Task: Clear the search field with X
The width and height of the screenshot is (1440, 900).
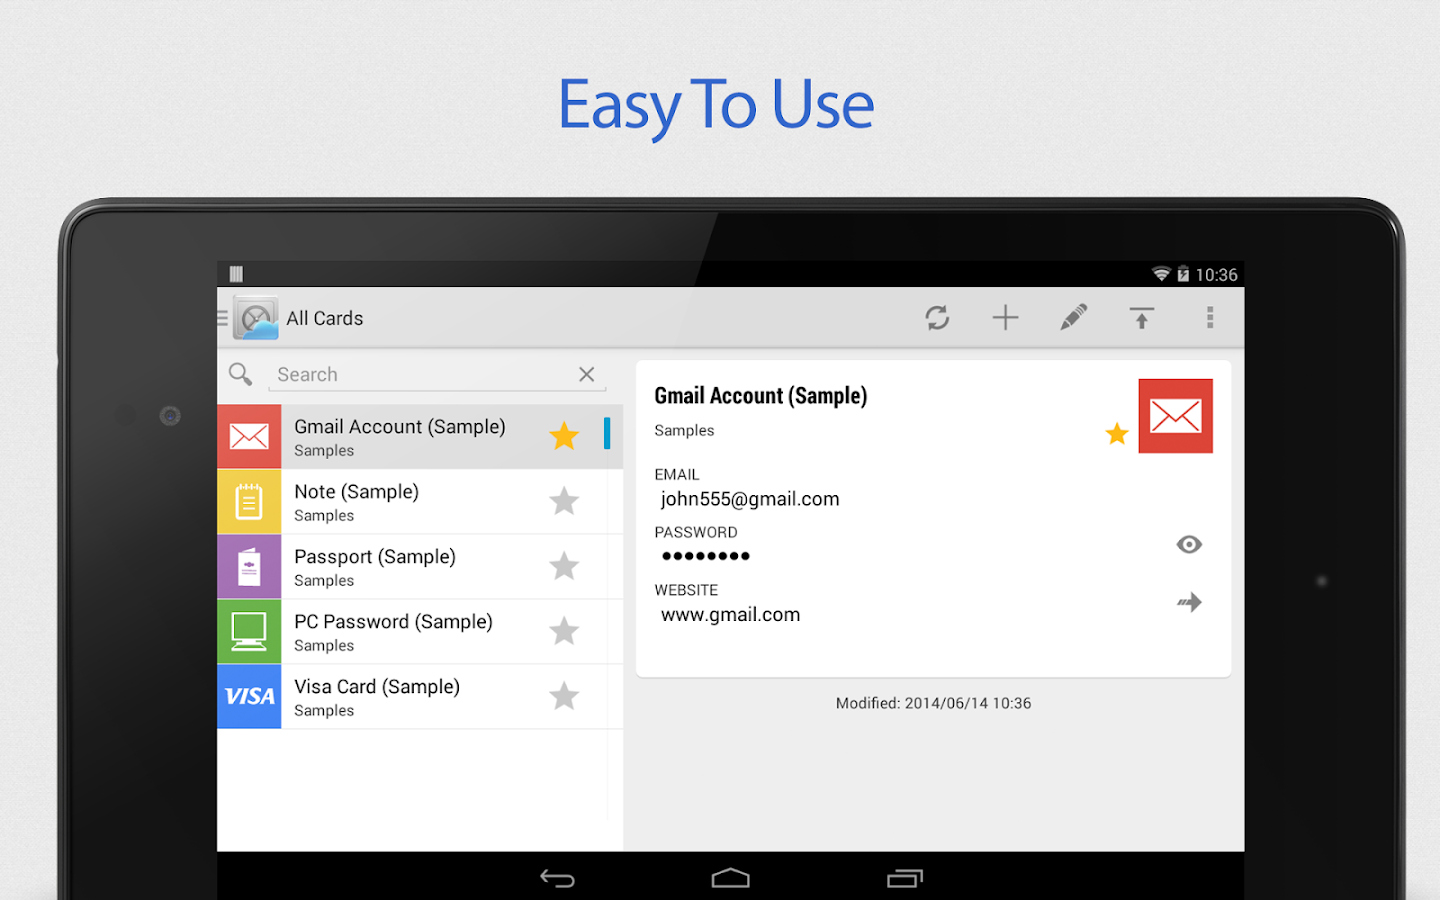Action: pyautogui.click(x=587, y=374)
